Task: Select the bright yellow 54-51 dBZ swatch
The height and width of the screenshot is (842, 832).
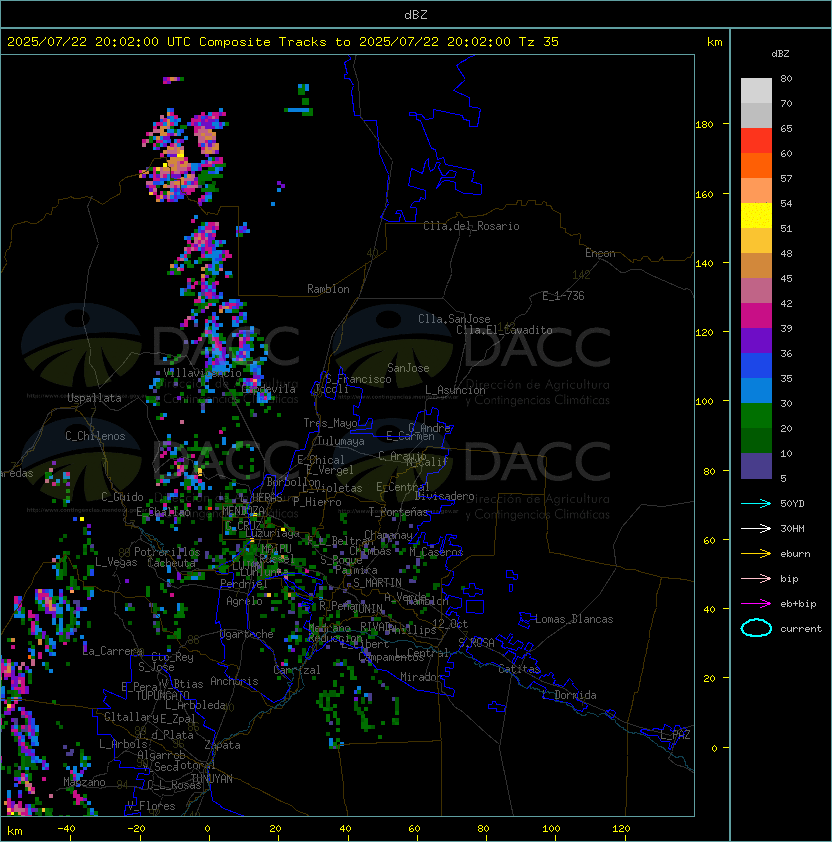Action: [756, 216]
